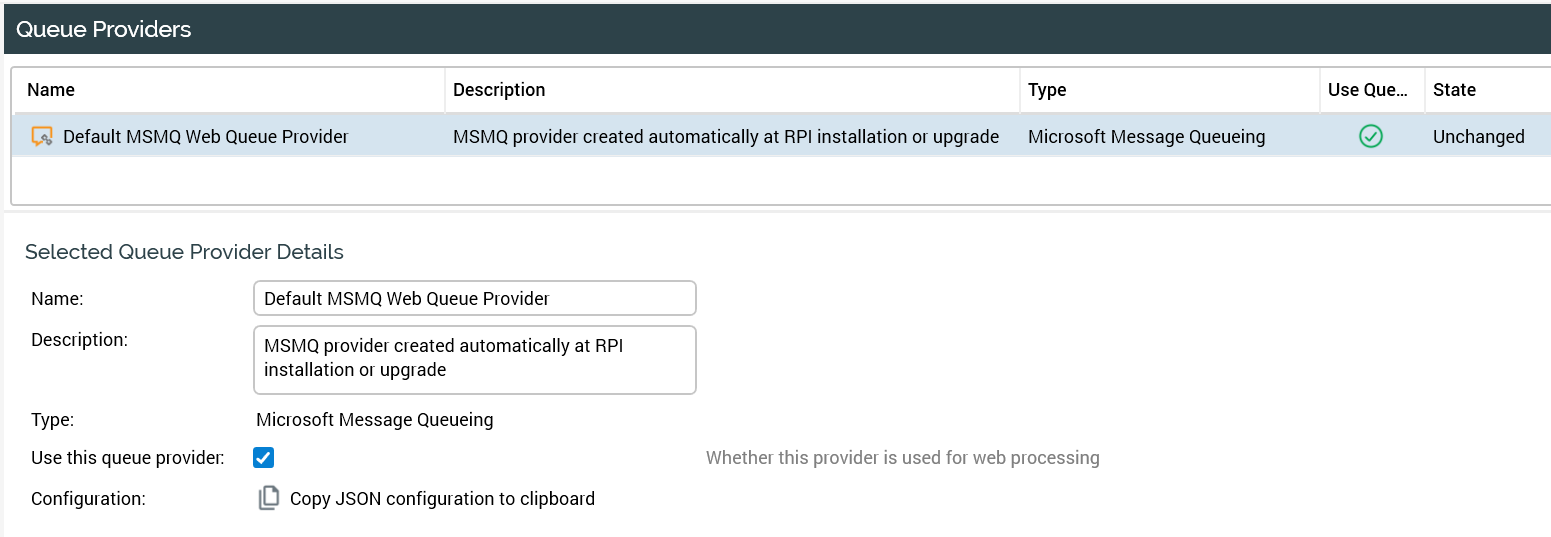This screenshot has height=537, width=1551.
Task: Click the Description column header
Action: click(x=499, y=90)
